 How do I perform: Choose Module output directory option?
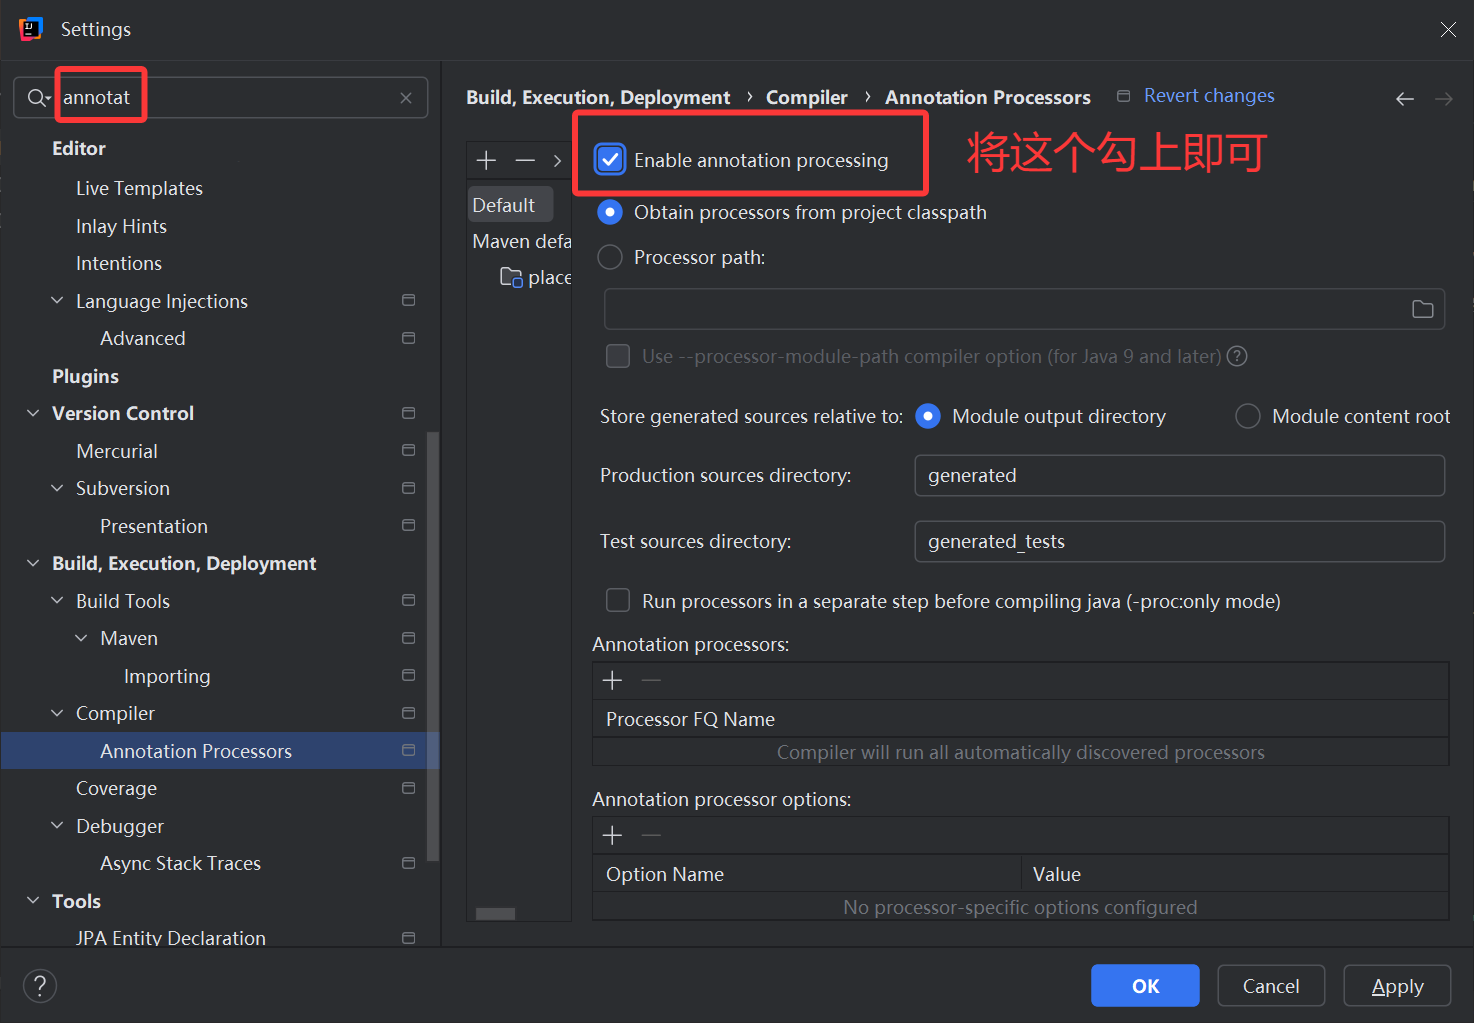pyautogui.click(x=928, y=416)
